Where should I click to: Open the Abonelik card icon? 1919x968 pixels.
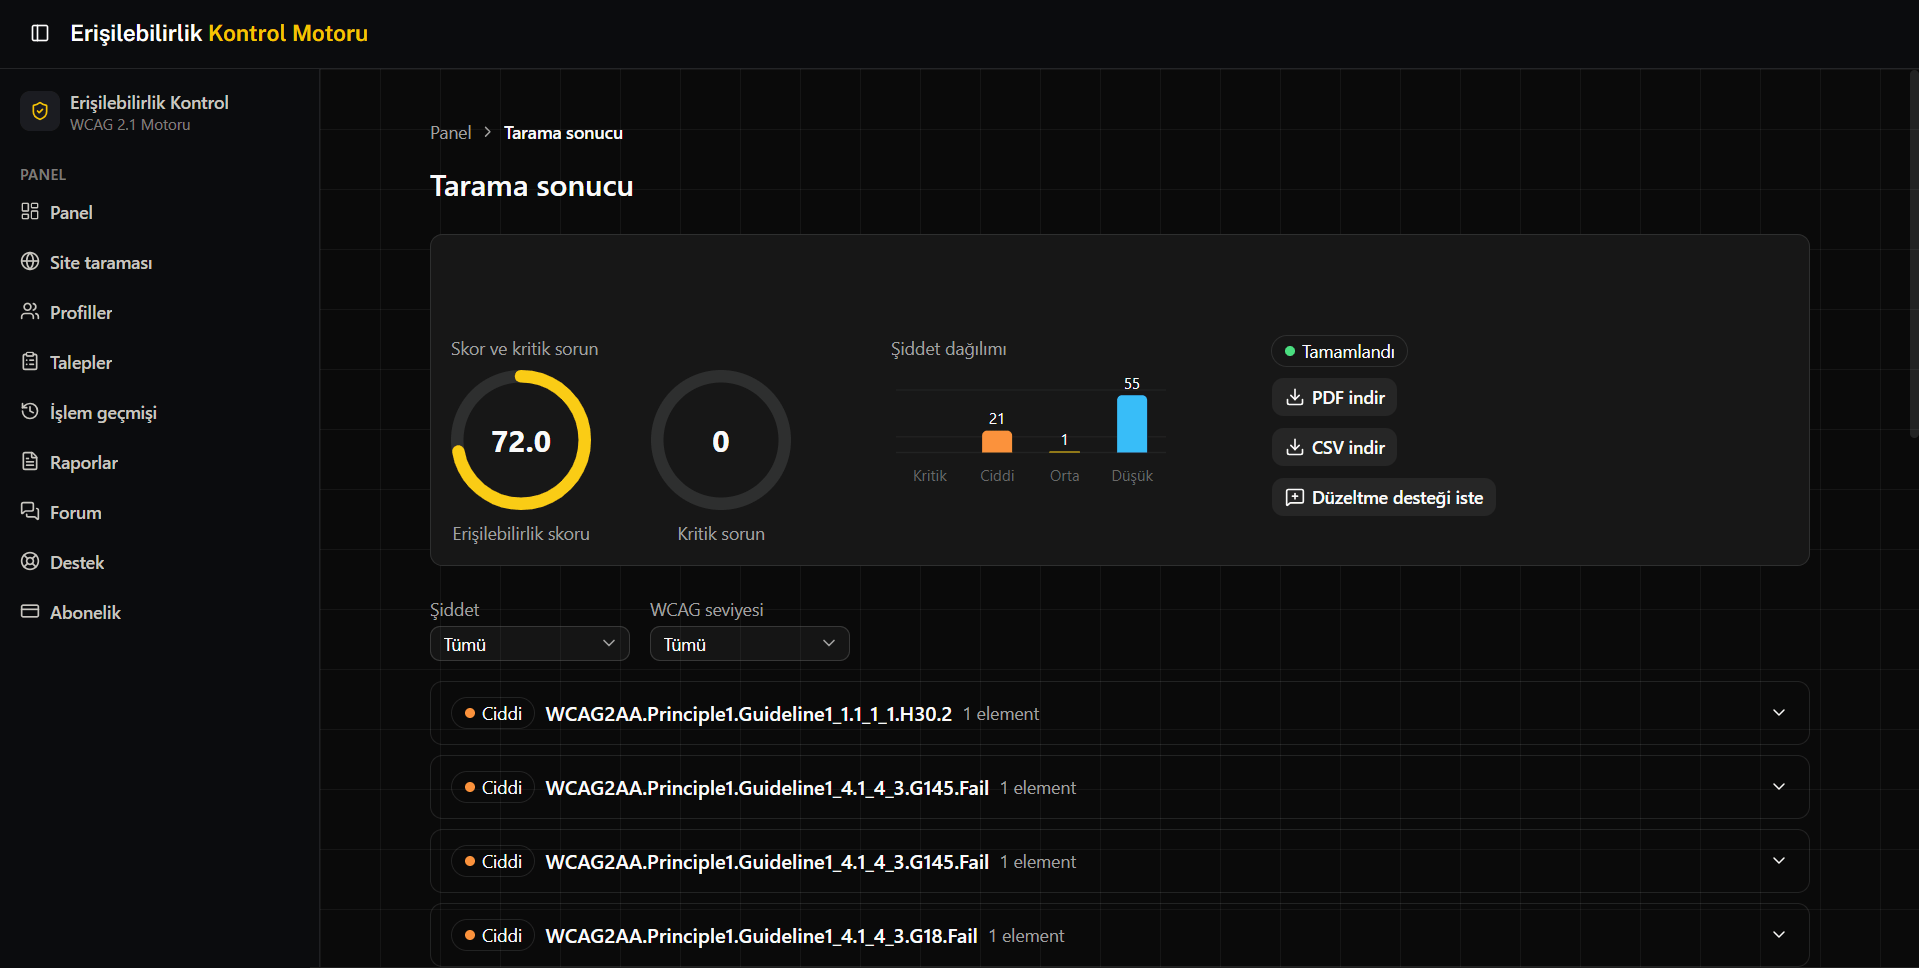pos(30,612)
